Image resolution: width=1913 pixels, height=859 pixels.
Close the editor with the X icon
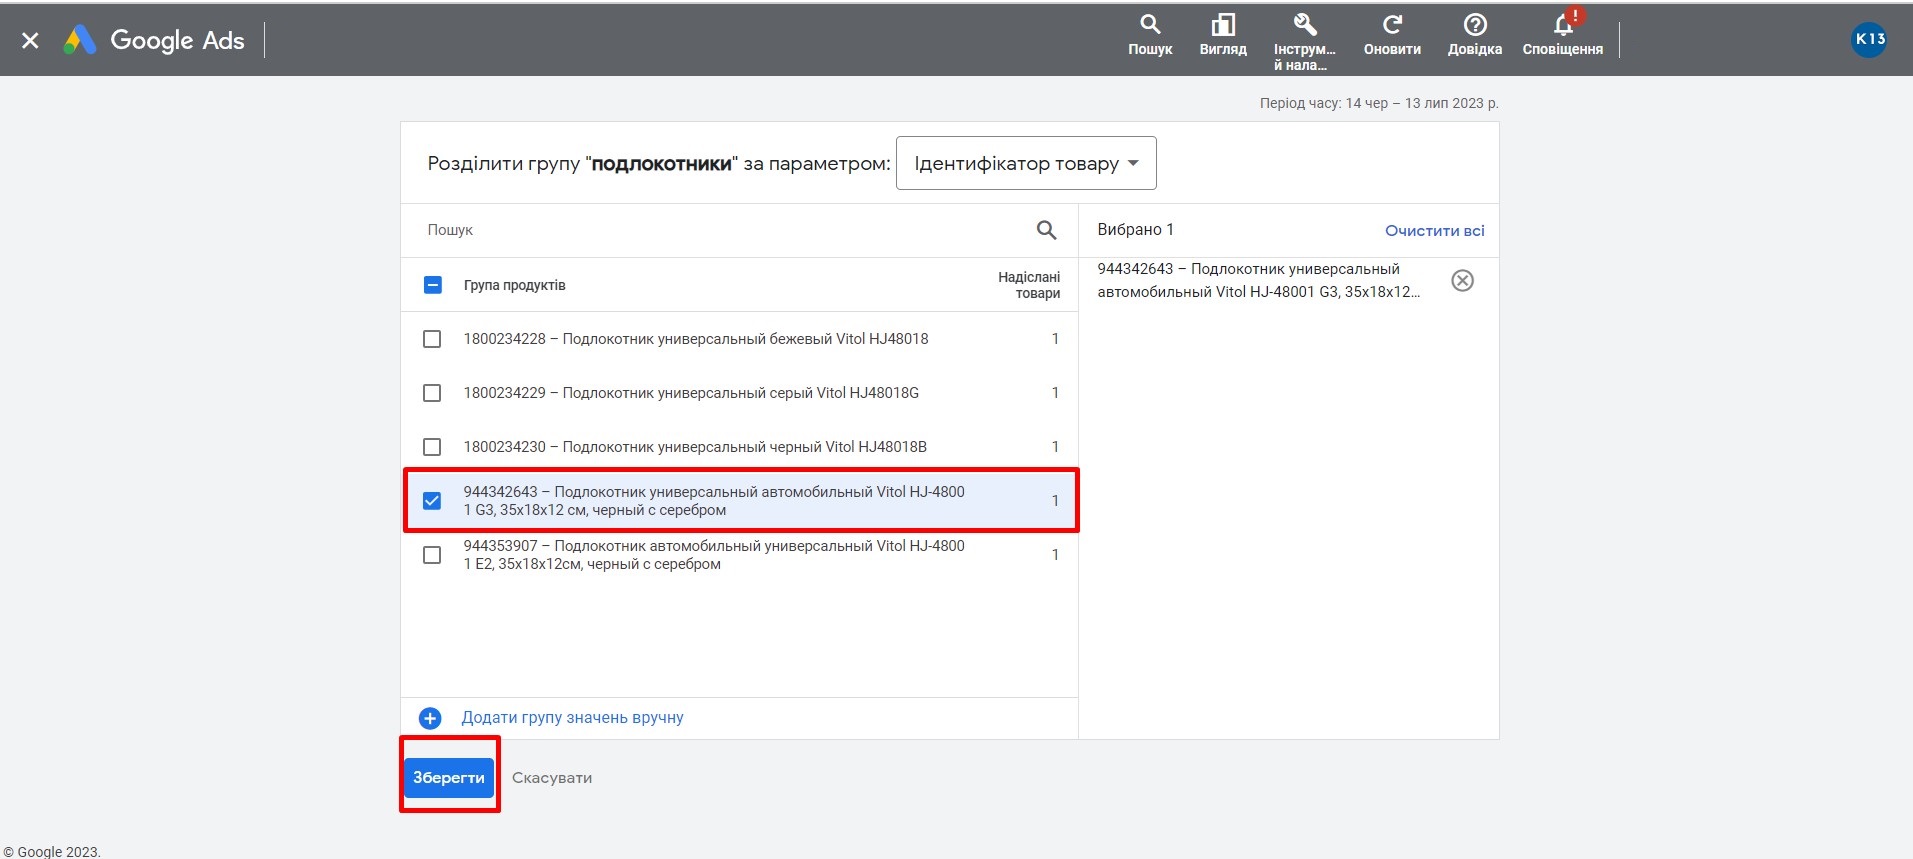coord(30,40)
